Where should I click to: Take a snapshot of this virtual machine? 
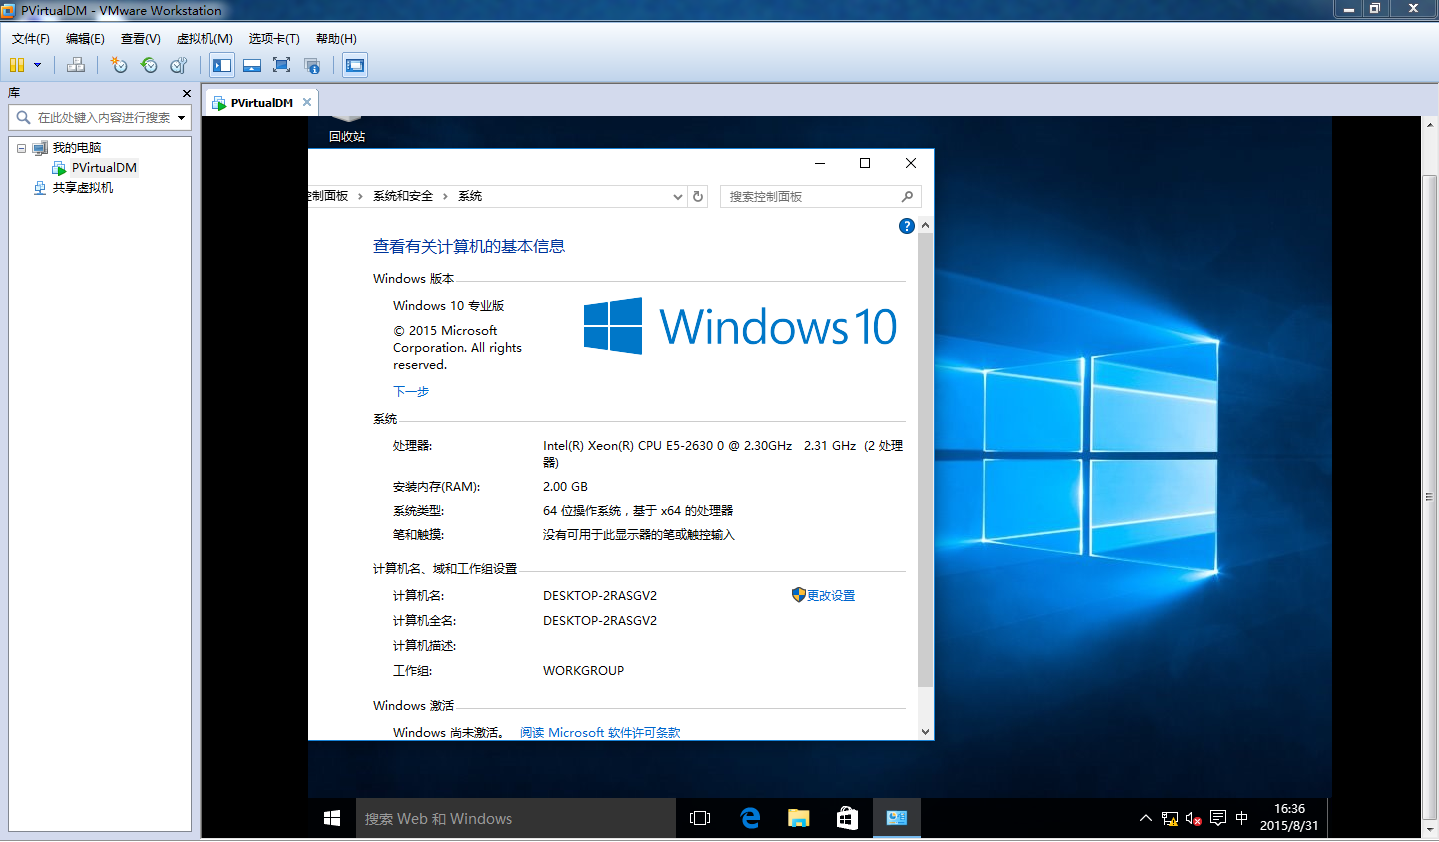[x=119, y=65]
